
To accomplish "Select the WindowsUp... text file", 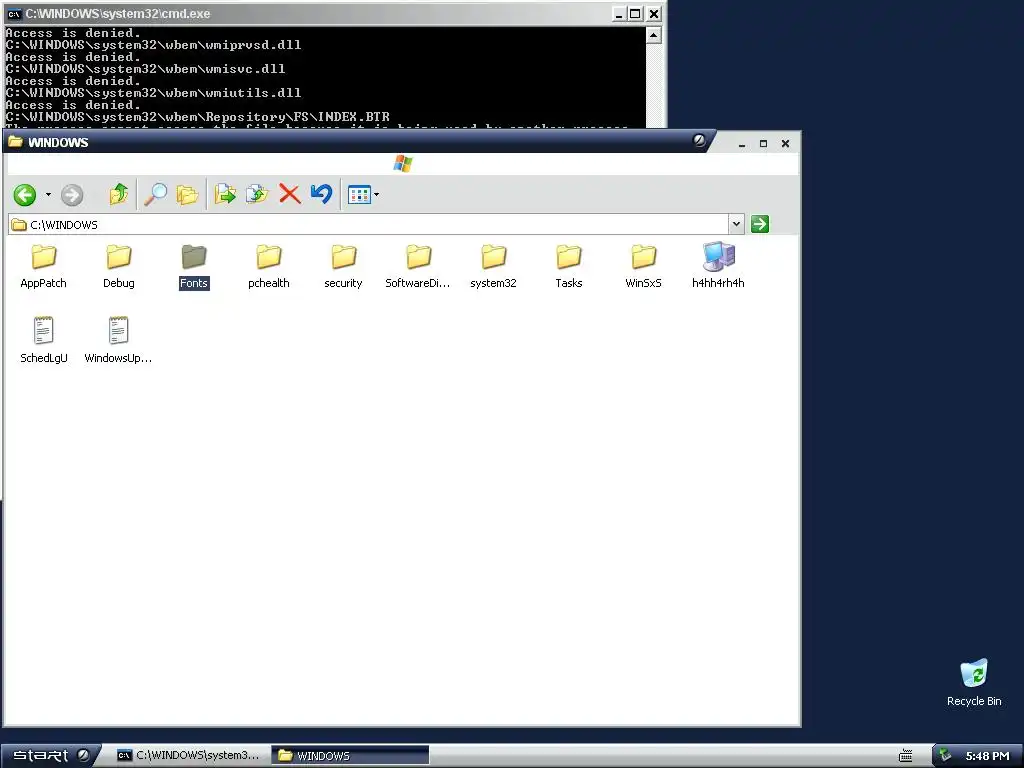I will pos(118,340).
